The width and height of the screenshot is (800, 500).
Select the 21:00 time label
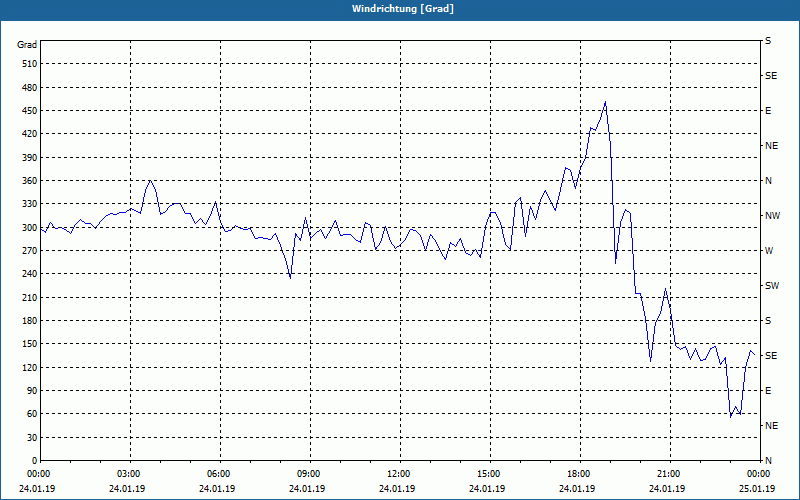(669, 474)
